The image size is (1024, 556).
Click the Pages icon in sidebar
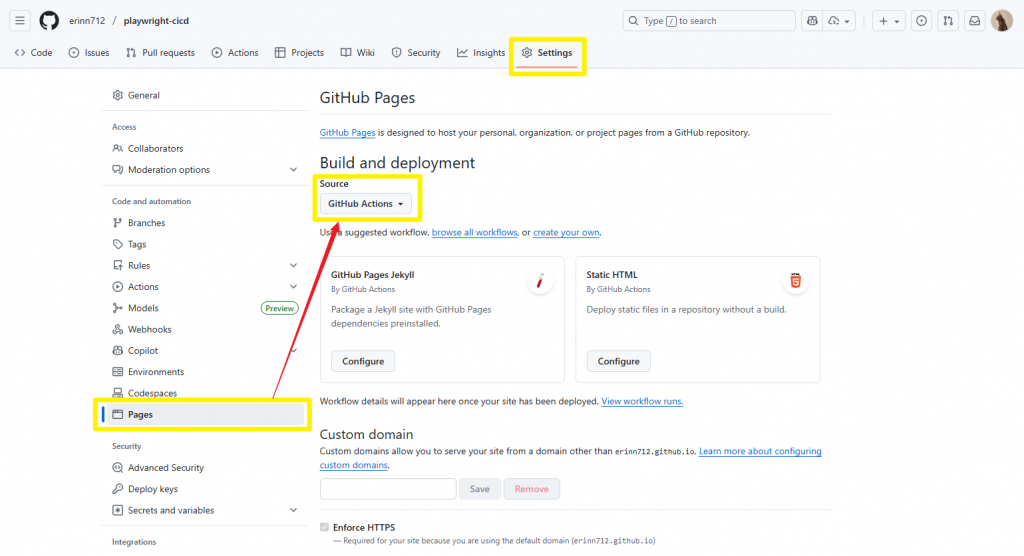[x=118, y=414]
